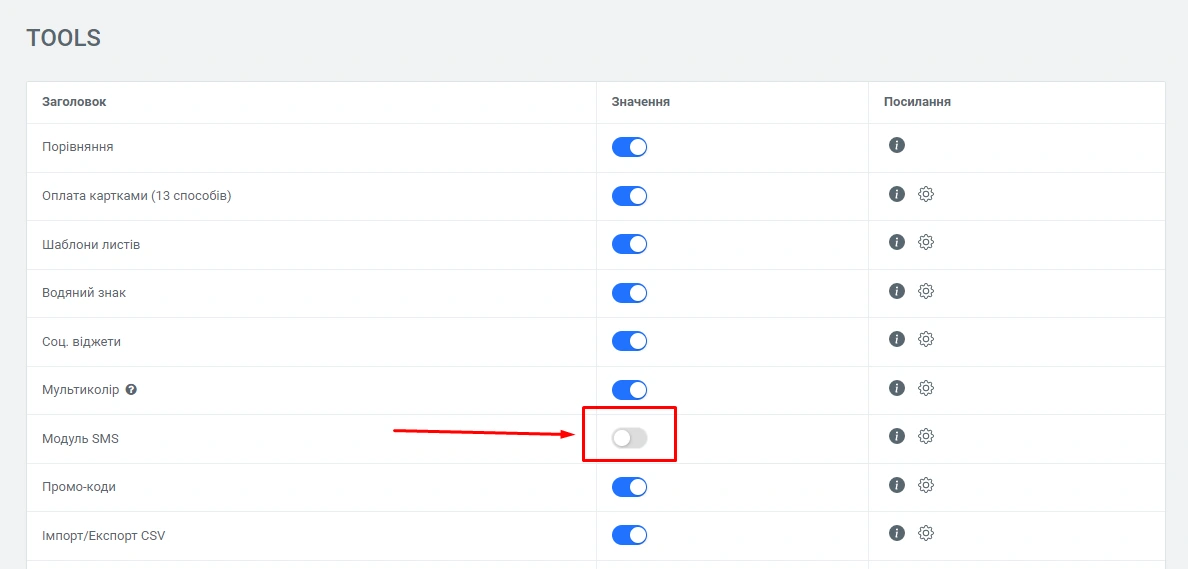Turn off Оплата картками toggle
The height and width of the screenshot is (569, 1188).
[x=630, y=196]
